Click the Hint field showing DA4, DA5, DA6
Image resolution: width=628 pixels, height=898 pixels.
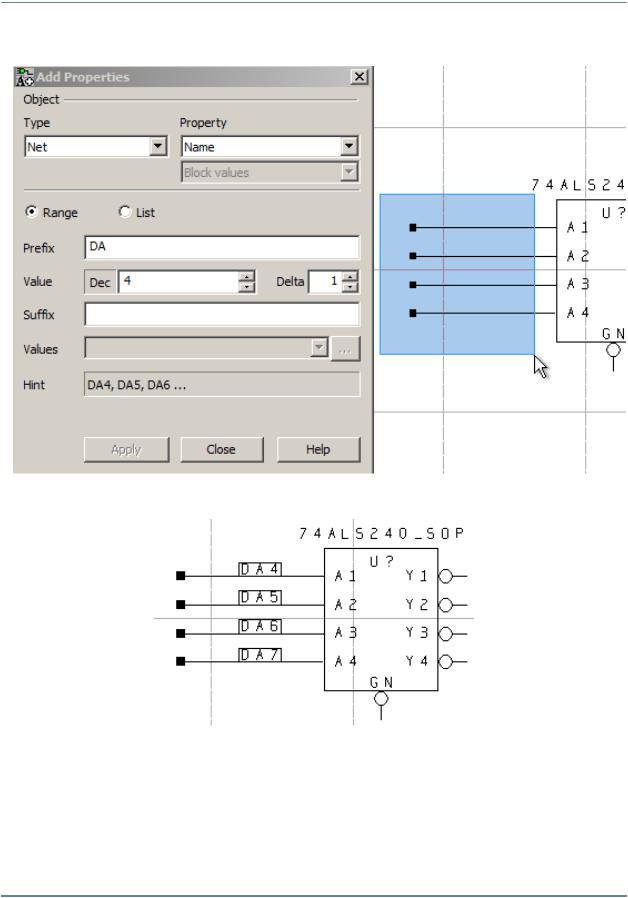coord(222,384)
